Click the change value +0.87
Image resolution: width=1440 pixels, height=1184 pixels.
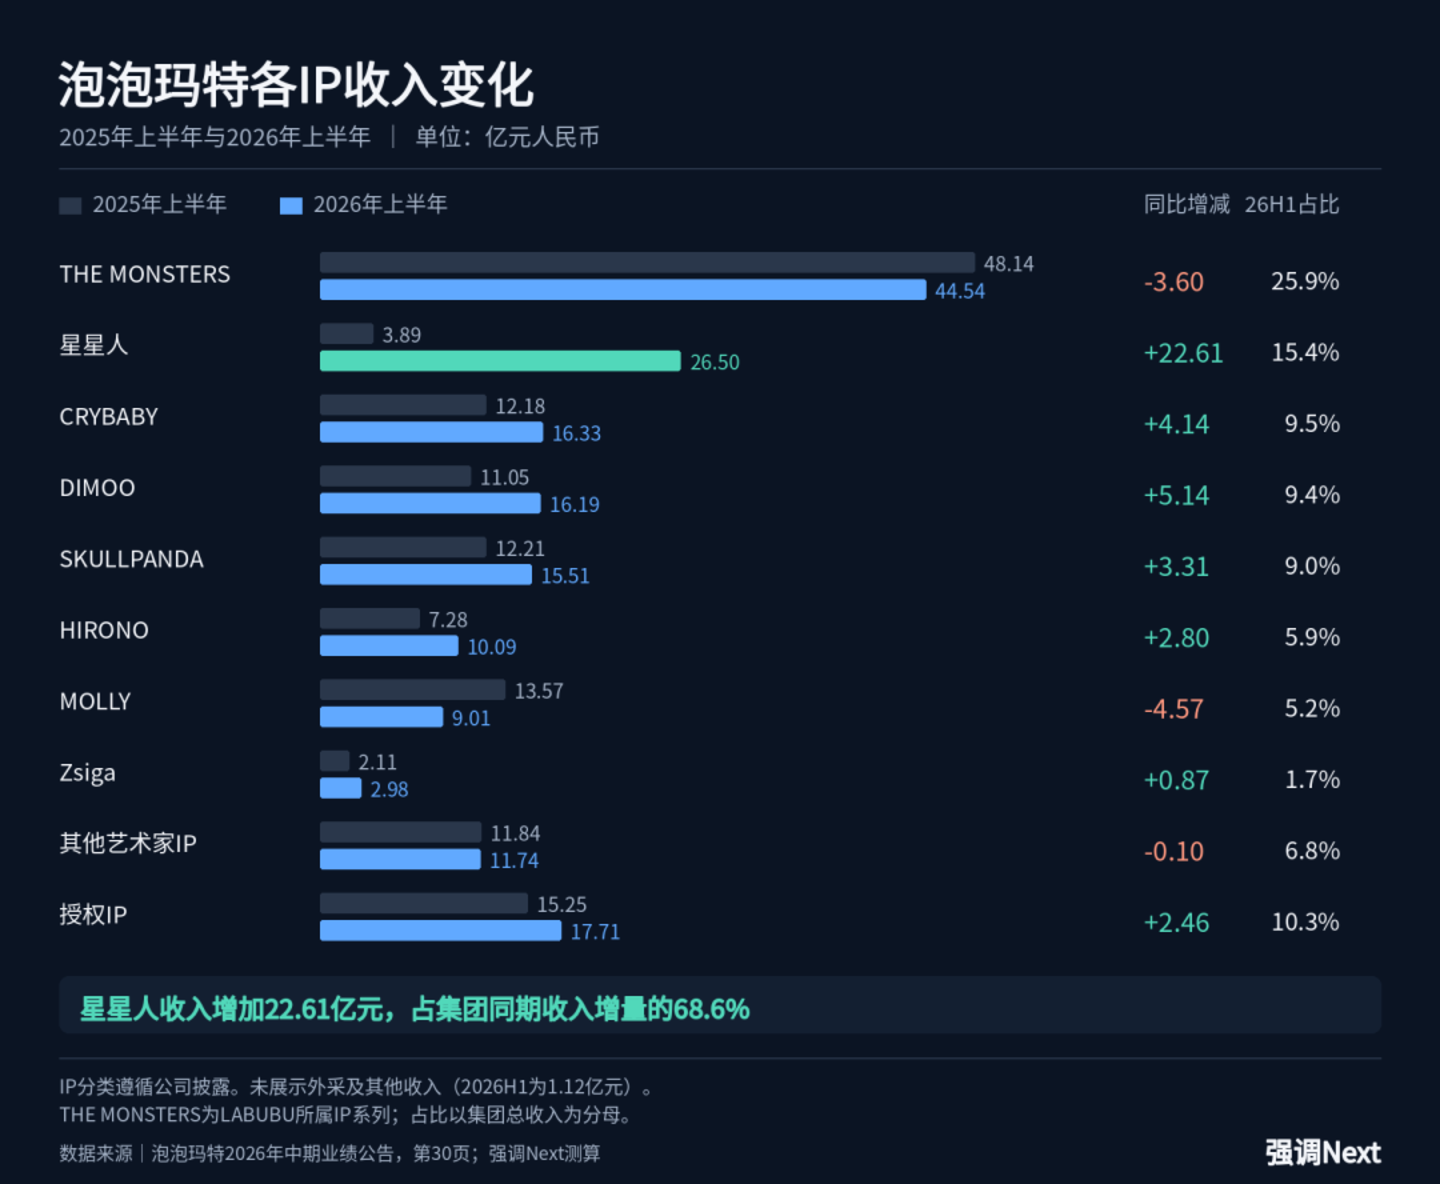(1177, 780)
